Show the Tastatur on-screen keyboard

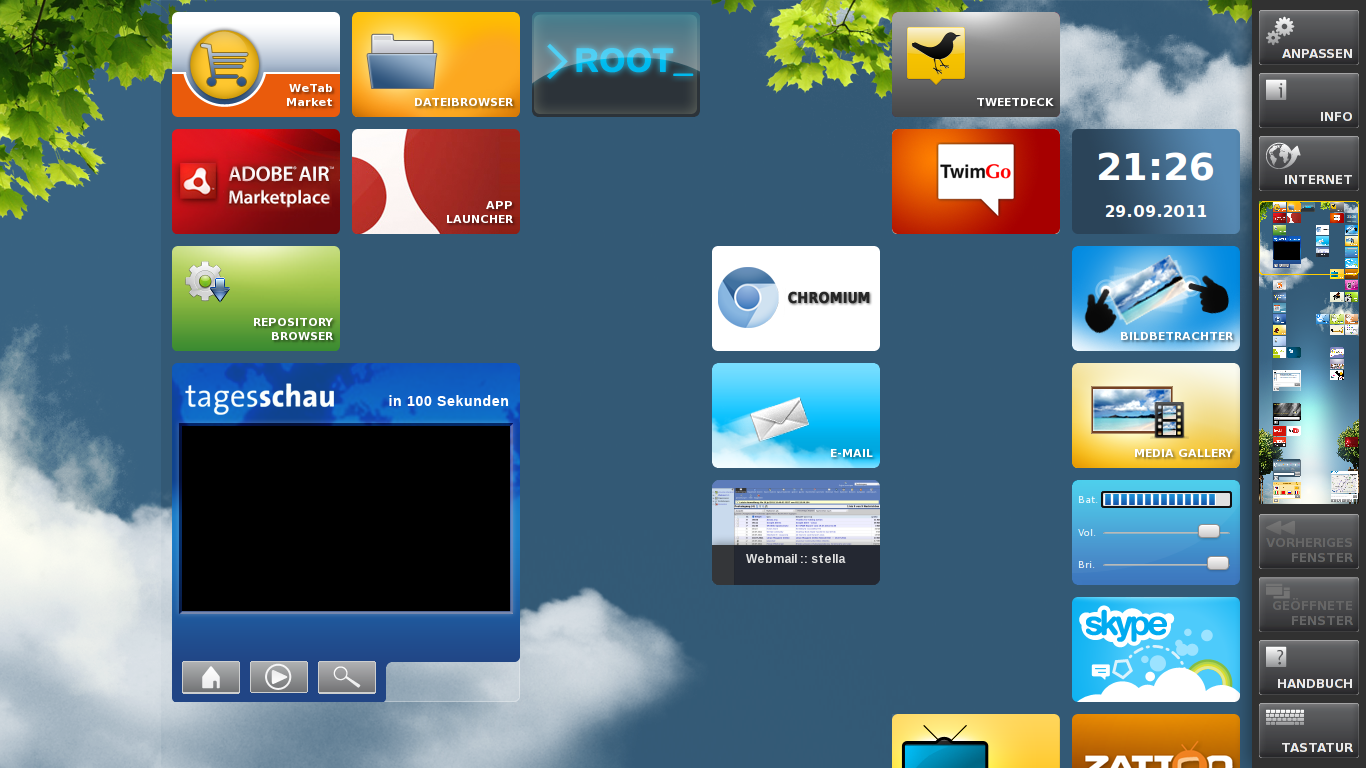click(1309, 731)
